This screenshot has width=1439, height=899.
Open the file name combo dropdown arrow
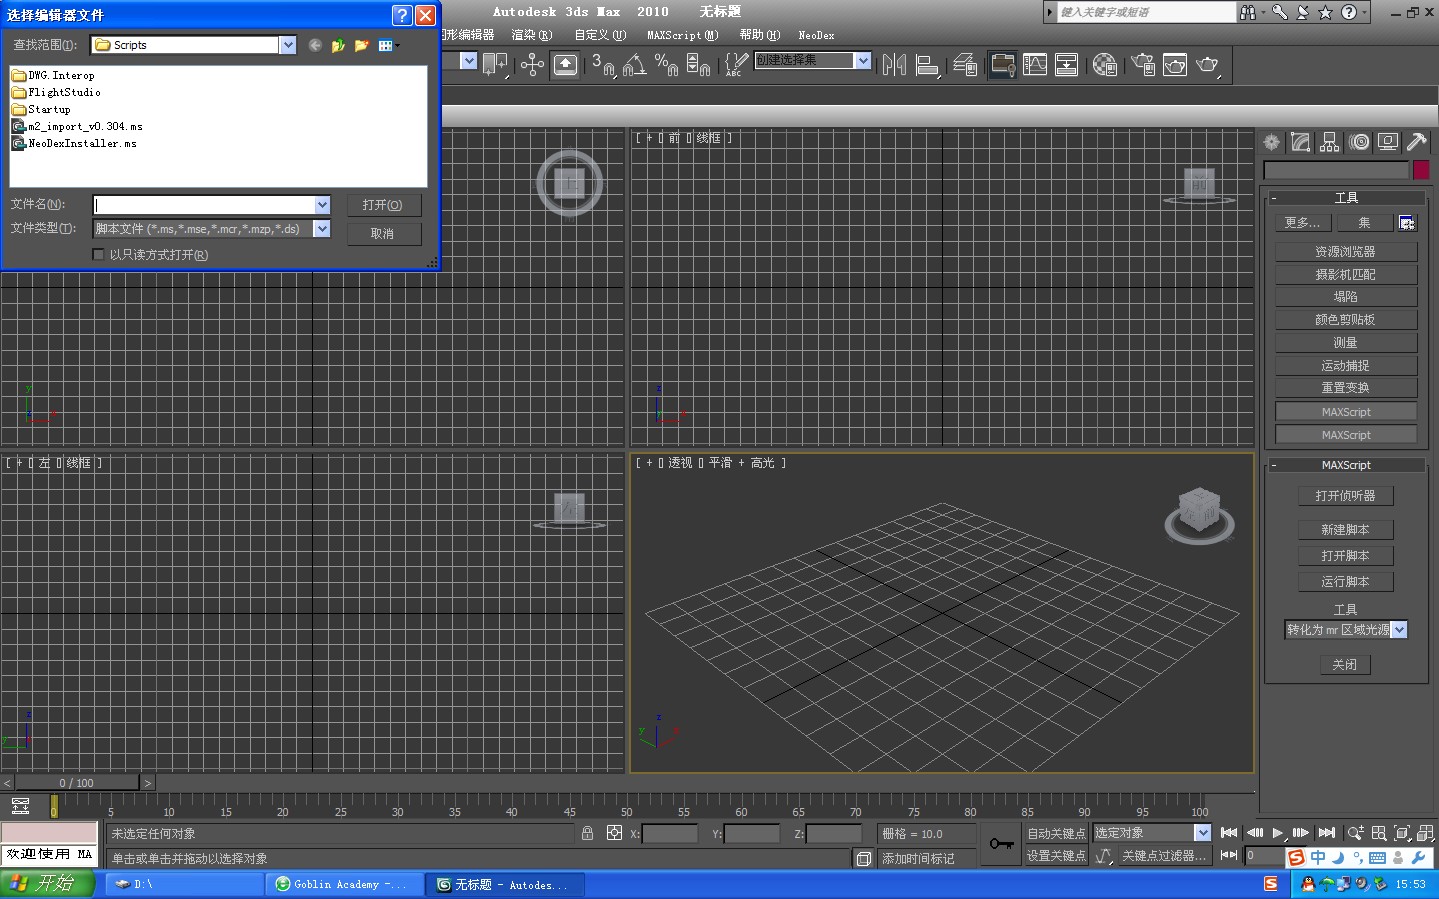pos(322,205)
